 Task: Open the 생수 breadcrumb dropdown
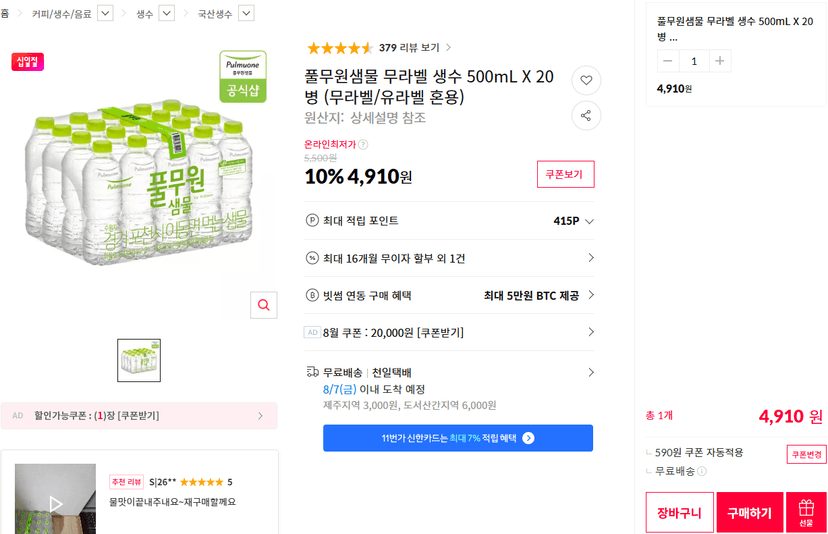point(167,13)
